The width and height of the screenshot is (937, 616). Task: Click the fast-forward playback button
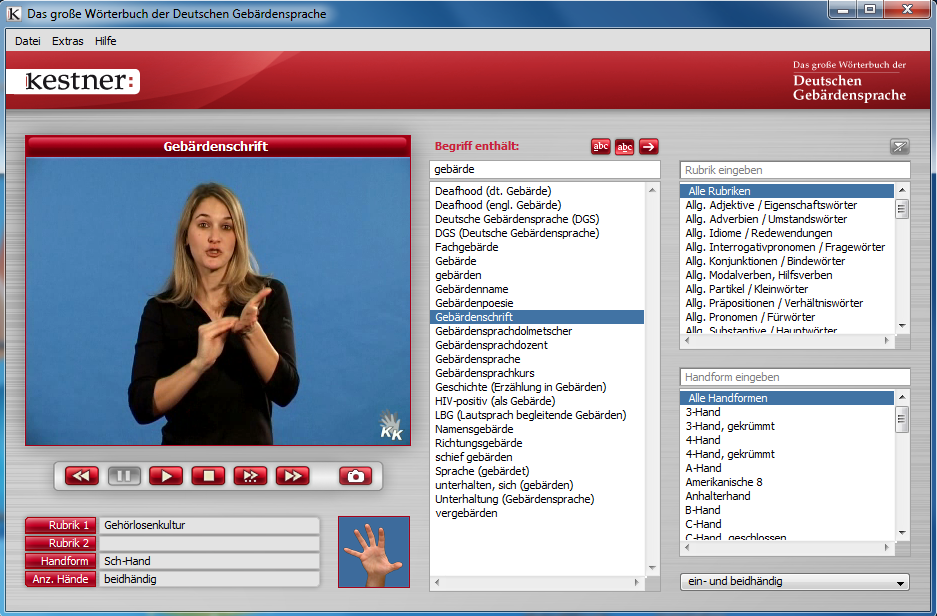pos(293,476)
